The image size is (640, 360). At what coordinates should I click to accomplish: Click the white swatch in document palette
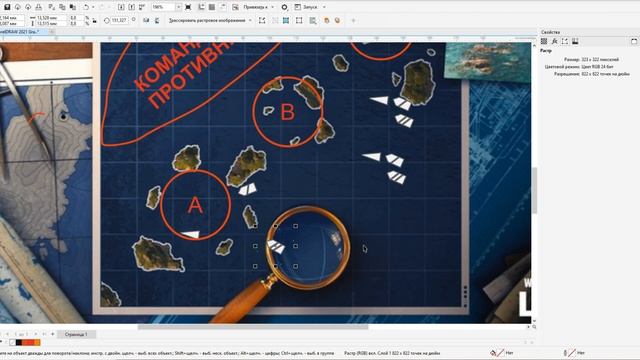pyautogui.click(x=12, y=342)
